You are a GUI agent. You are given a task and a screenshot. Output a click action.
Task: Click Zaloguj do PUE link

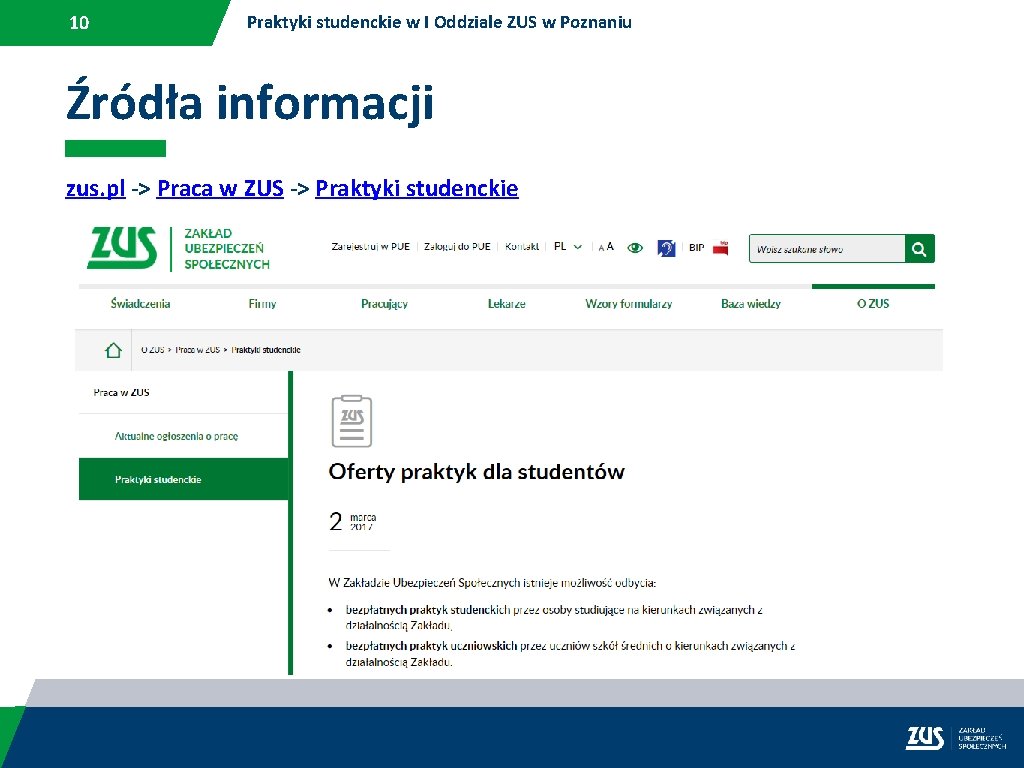click(457, 247)
